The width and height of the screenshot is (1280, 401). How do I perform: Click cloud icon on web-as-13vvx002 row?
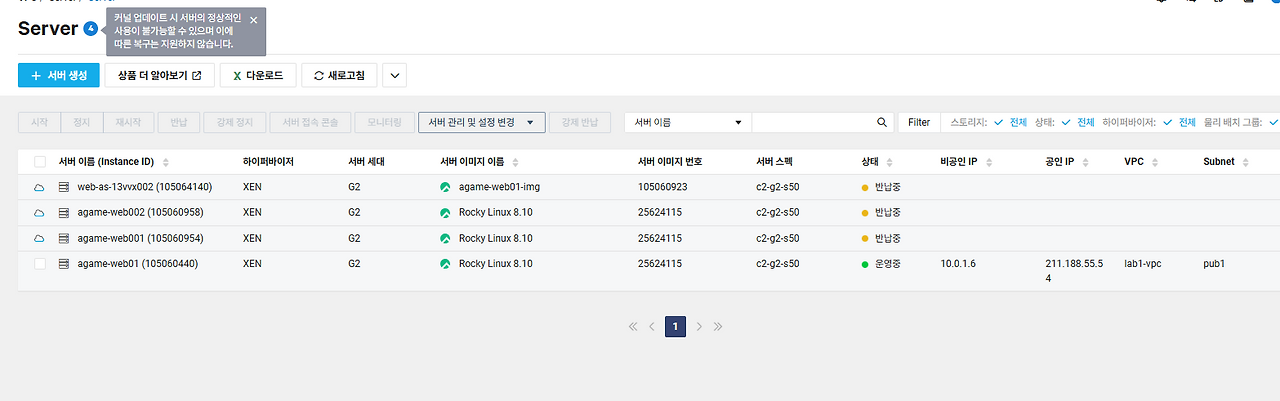point(40,187)
